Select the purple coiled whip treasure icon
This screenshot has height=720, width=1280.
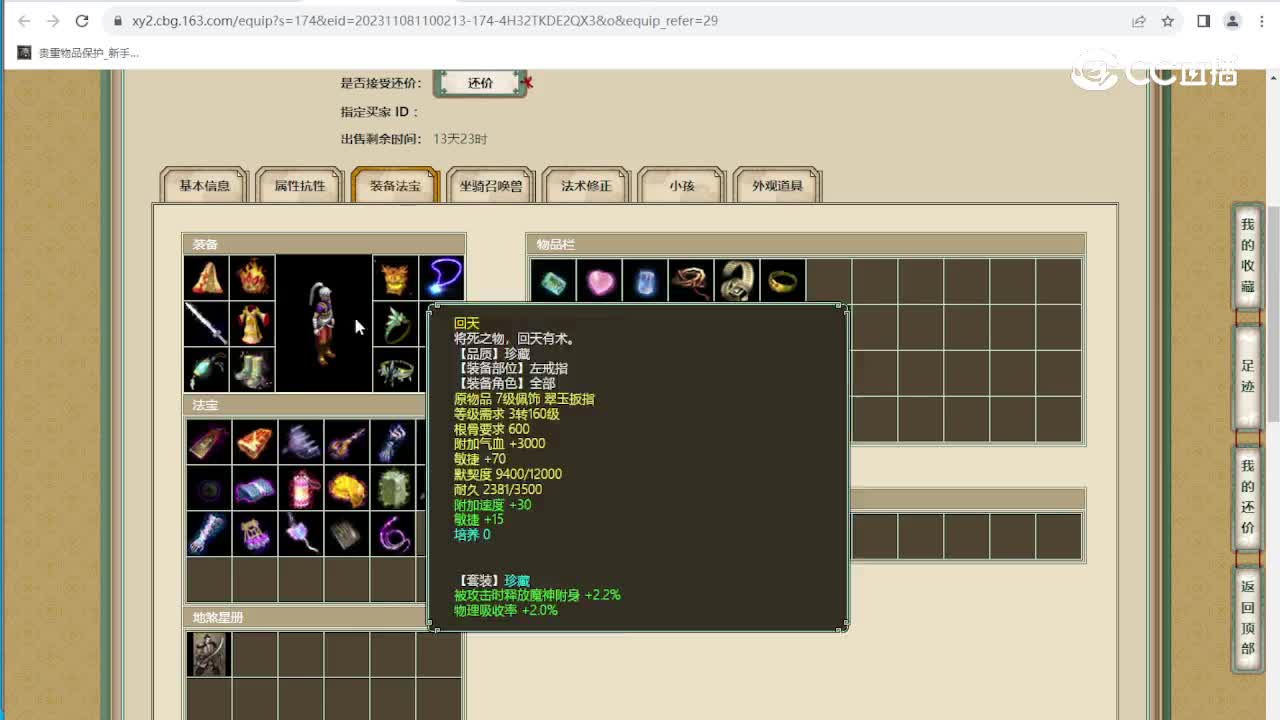coord(393,534)
